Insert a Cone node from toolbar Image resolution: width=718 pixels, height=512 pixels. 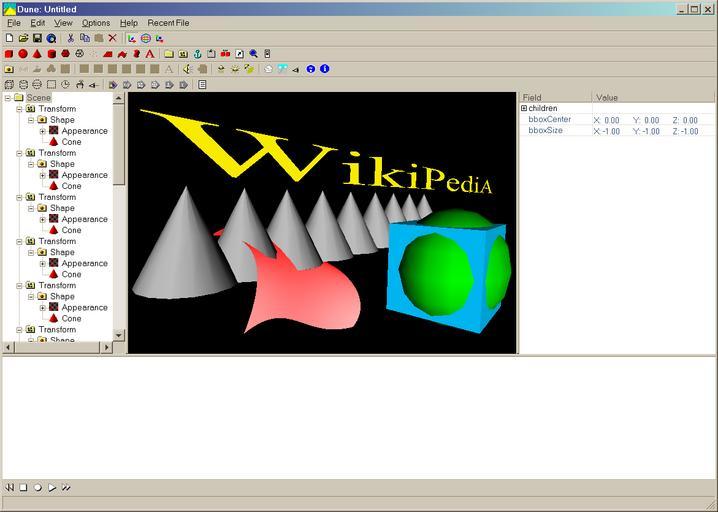[x=37, y=54]
